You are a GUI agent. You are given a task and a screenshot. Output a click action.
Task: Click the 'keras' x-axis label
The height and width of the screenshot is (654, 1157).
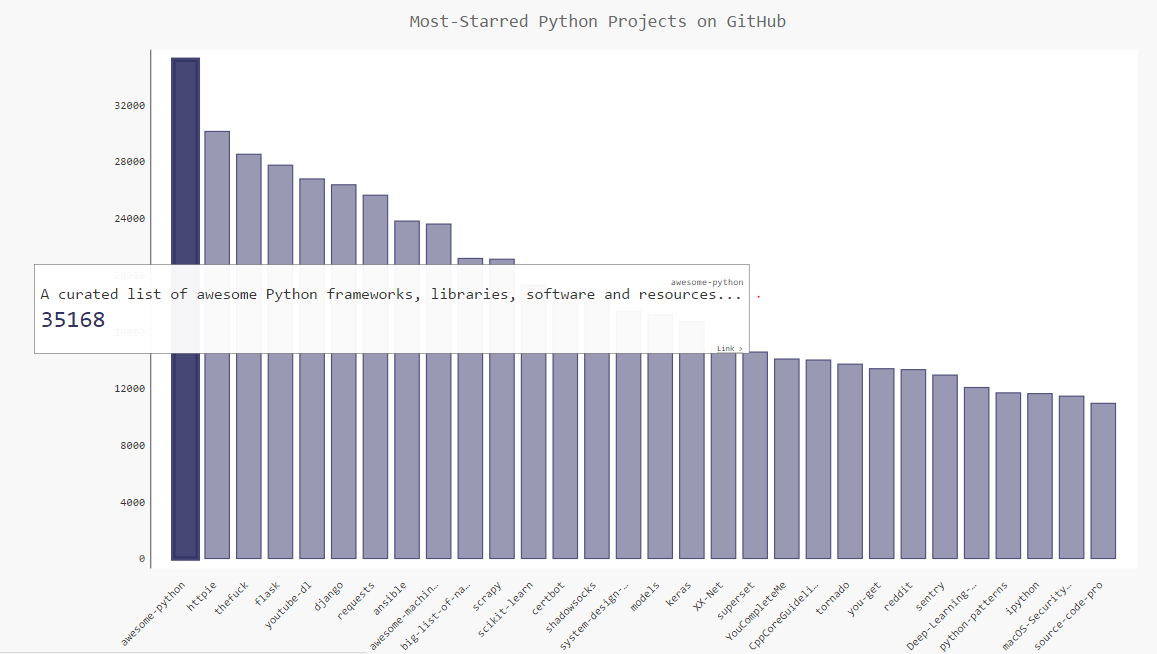[x=679, y=594]
